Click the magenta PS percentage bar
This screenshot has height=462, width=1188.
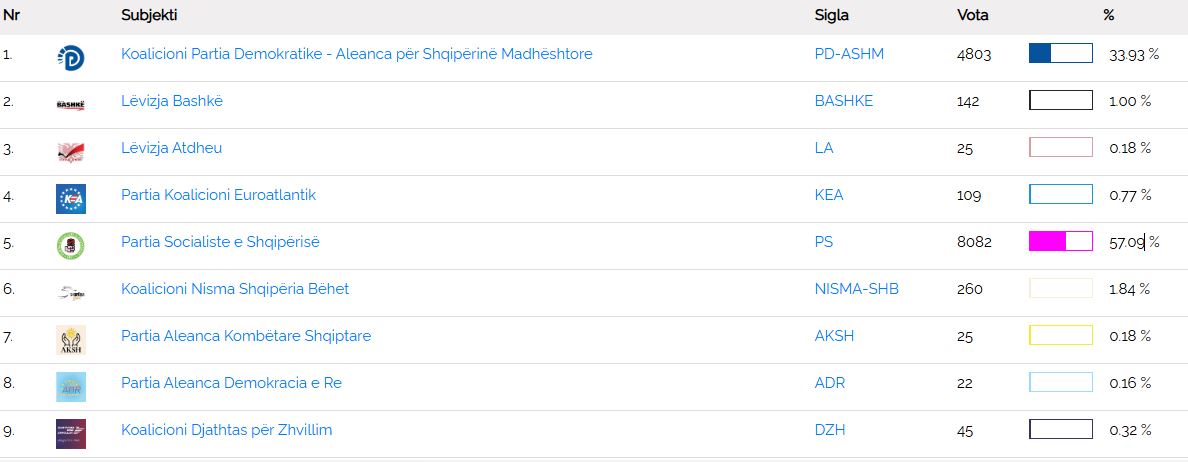(x=1060, y=241)
